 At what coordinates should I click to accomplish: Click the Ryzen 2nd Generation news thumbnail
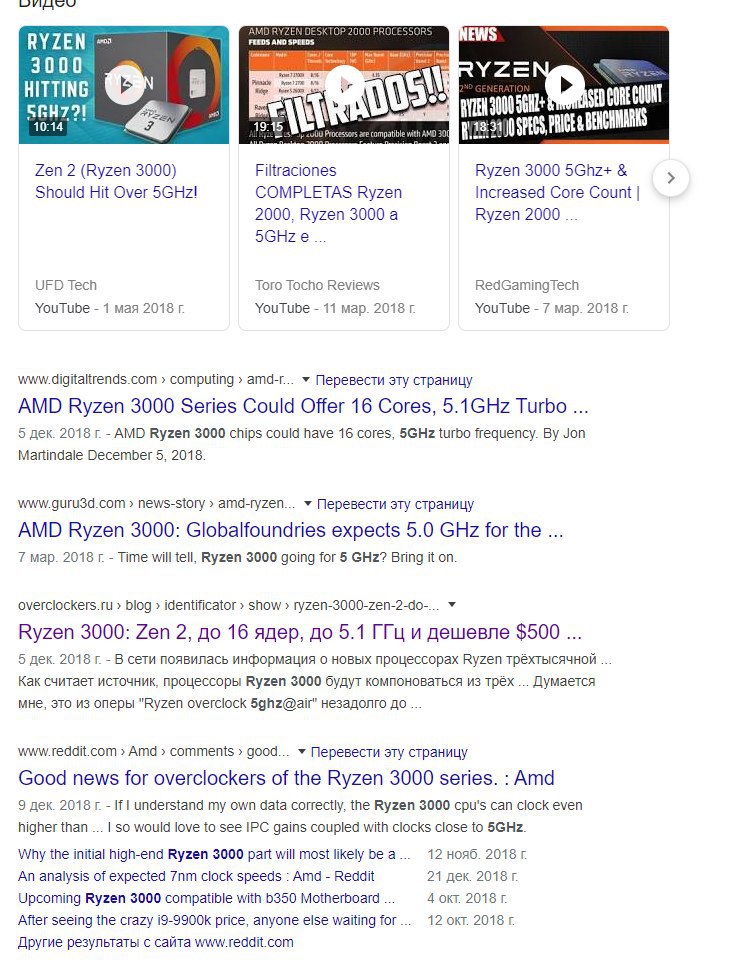(564, 85)
